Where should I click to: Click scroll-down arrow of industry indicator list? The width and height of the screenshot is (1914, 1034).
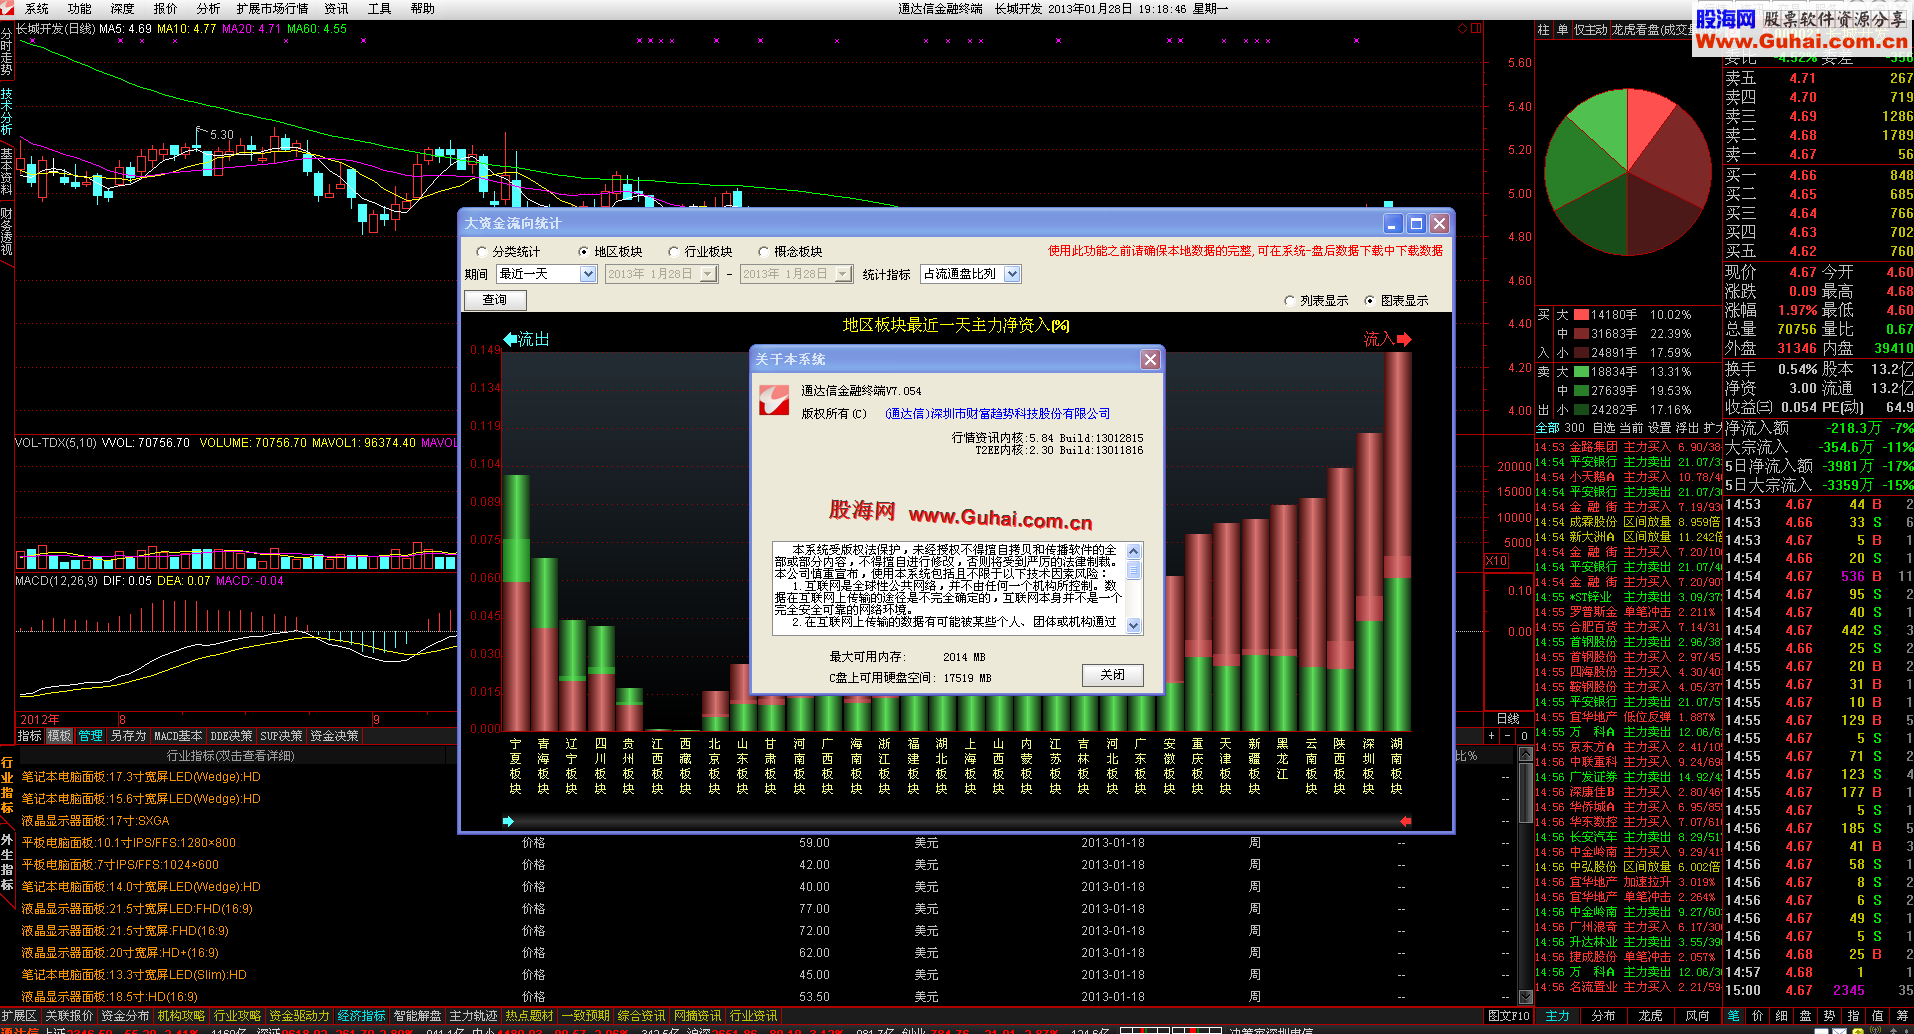tap(1526, 997)
